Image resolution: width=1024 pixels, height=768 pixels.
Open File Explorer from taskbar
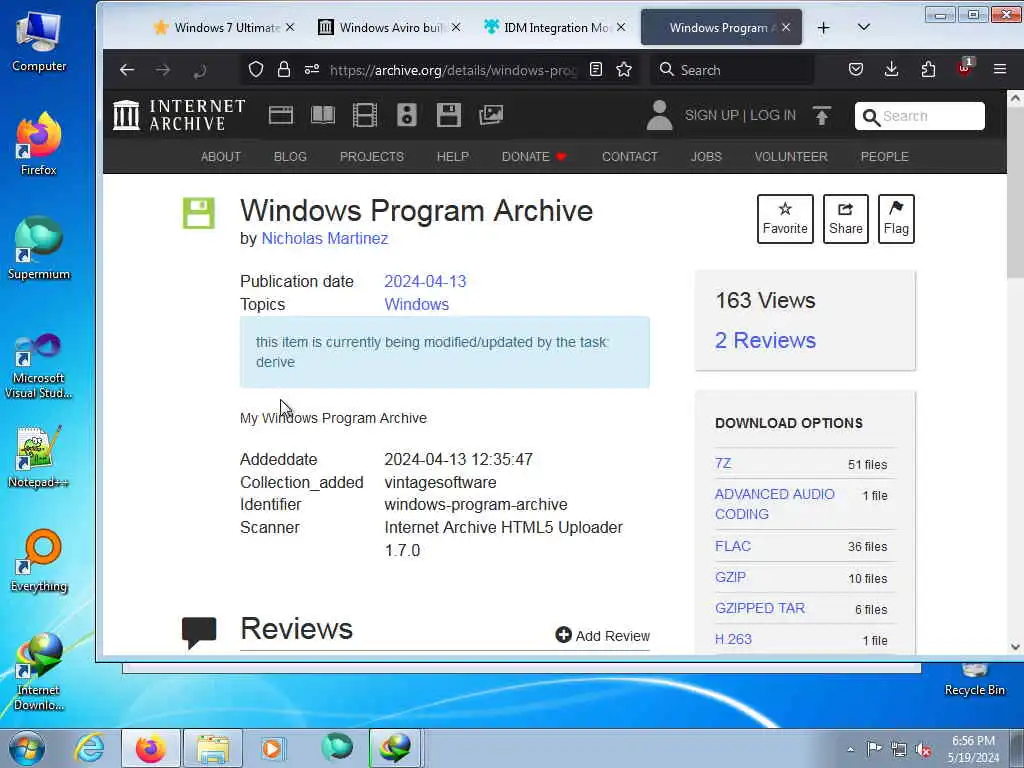[213, 748]
